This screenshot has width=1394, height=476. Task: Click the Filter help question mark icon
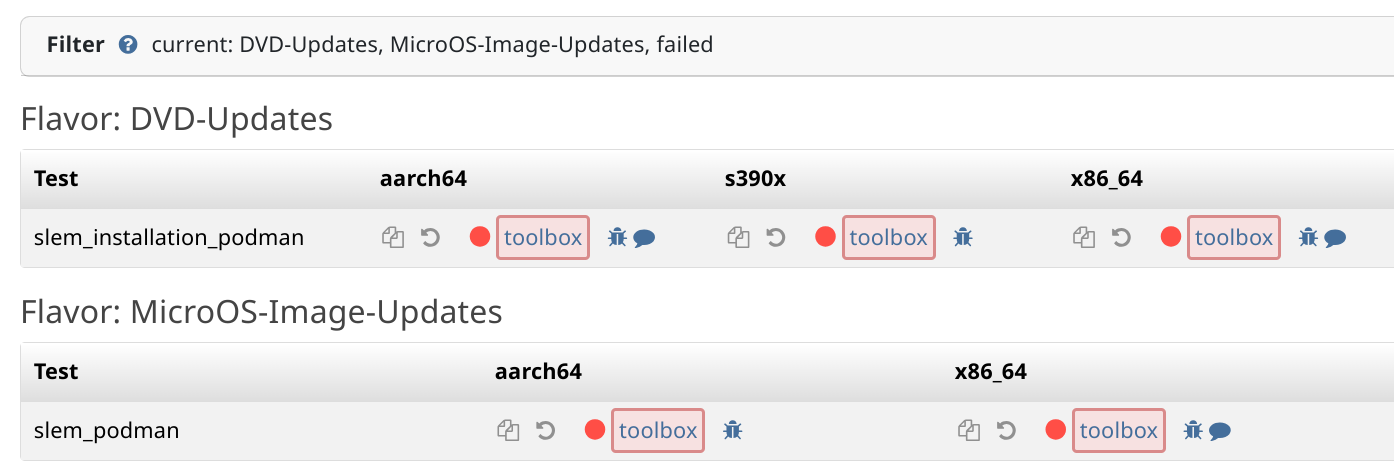[x=127, y=45]
